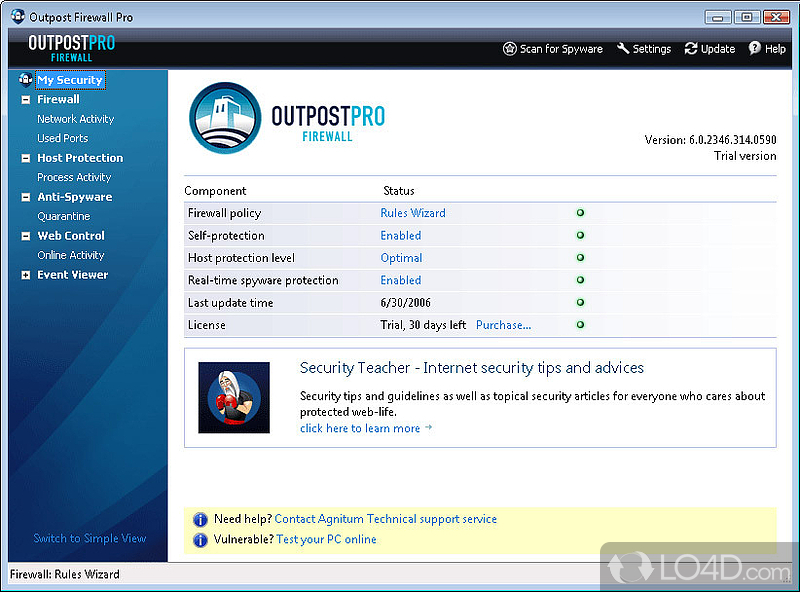This screenshot has width=800, height=592.
Task: Click the info icon beside Need help
Action: [x=201, y=520]
